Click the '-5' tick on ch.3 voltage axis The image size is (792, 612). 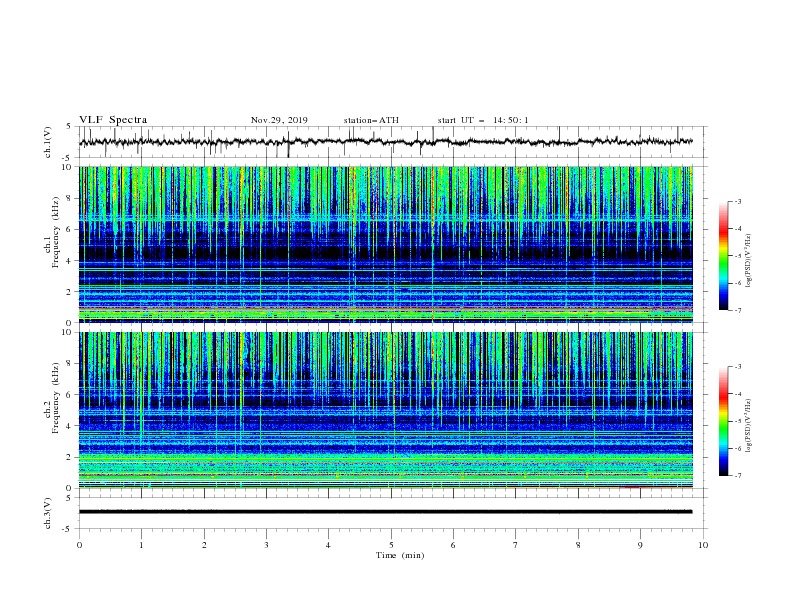tap(68, 529)
